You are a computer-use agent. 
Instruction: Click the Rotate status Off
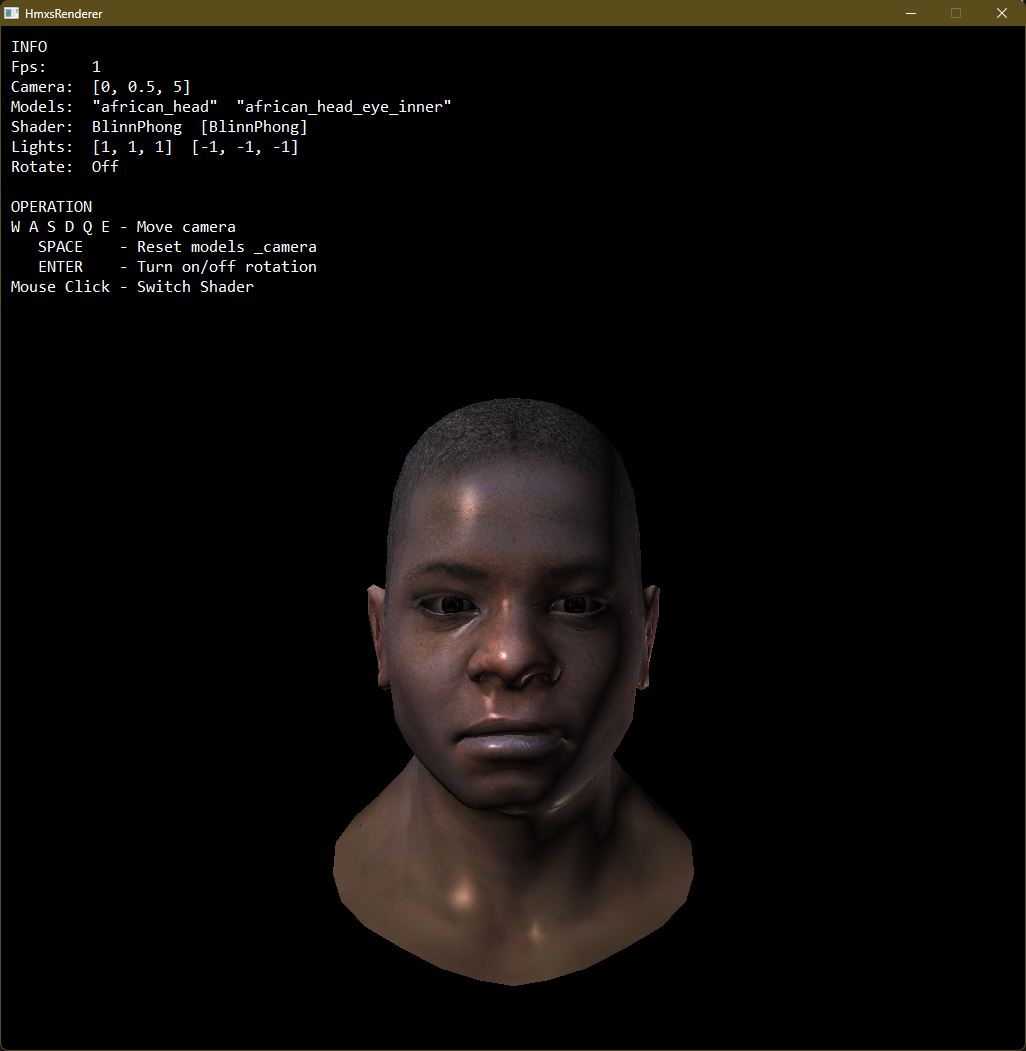tap(105, 167)
